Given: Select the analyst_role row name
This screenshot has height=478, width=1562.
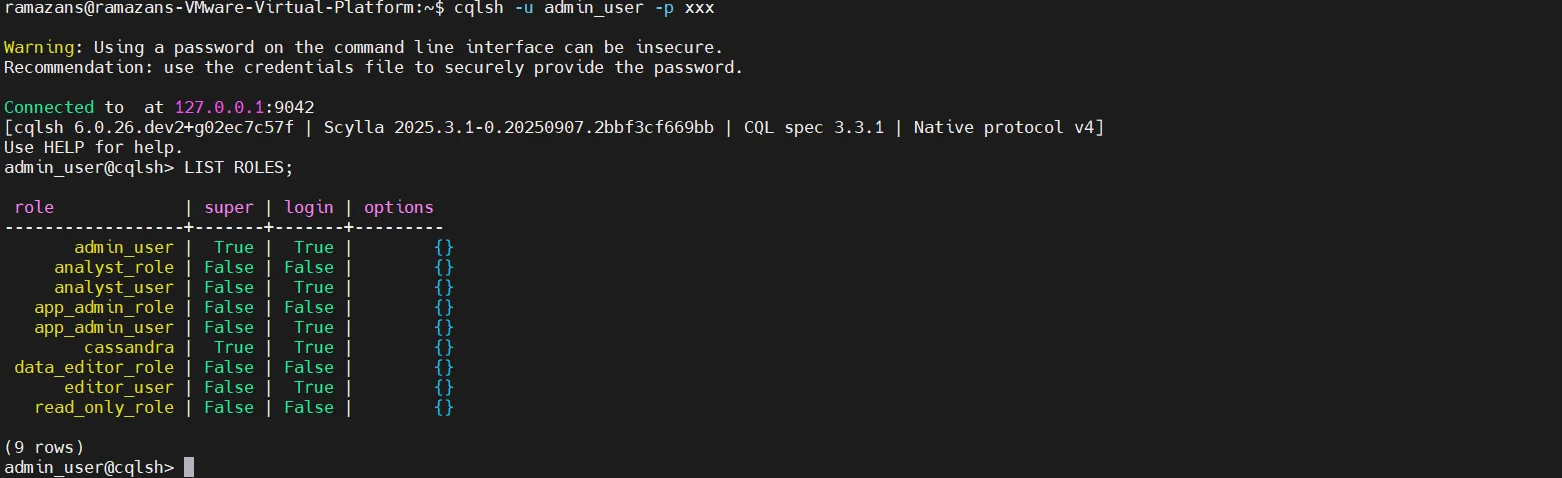Looking at the screenshot, I should pyautogui.click(x=114, y=268).
